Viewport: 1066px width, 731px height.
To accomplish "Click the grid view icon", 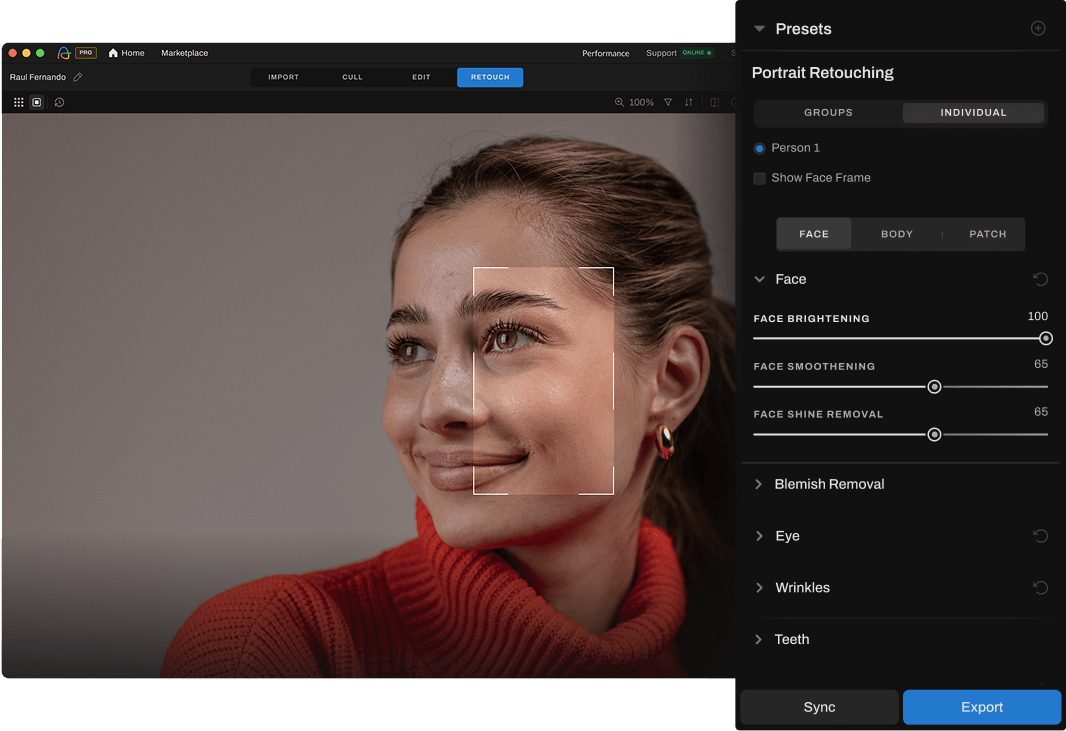I will [19, 102].
